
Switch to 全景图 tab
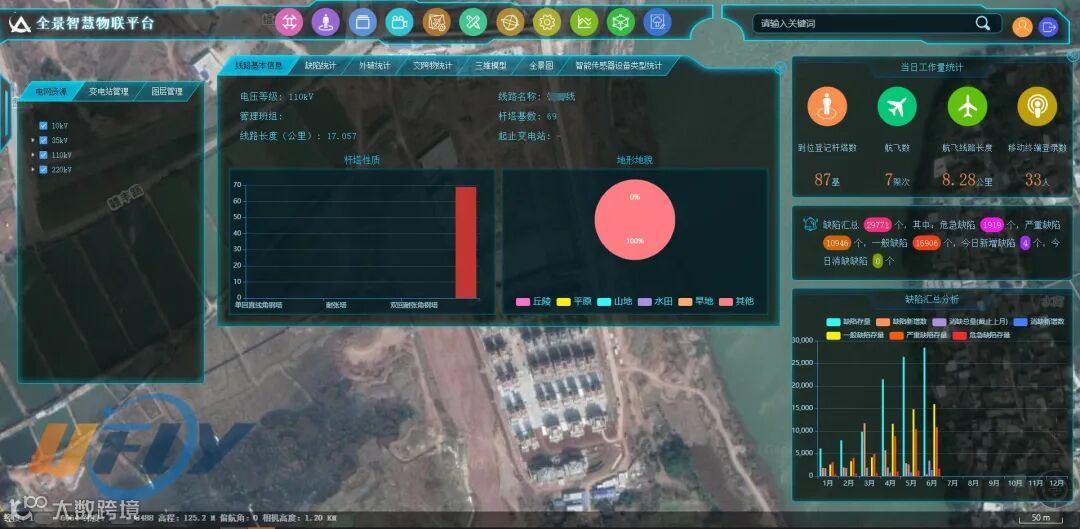(541, 66)
